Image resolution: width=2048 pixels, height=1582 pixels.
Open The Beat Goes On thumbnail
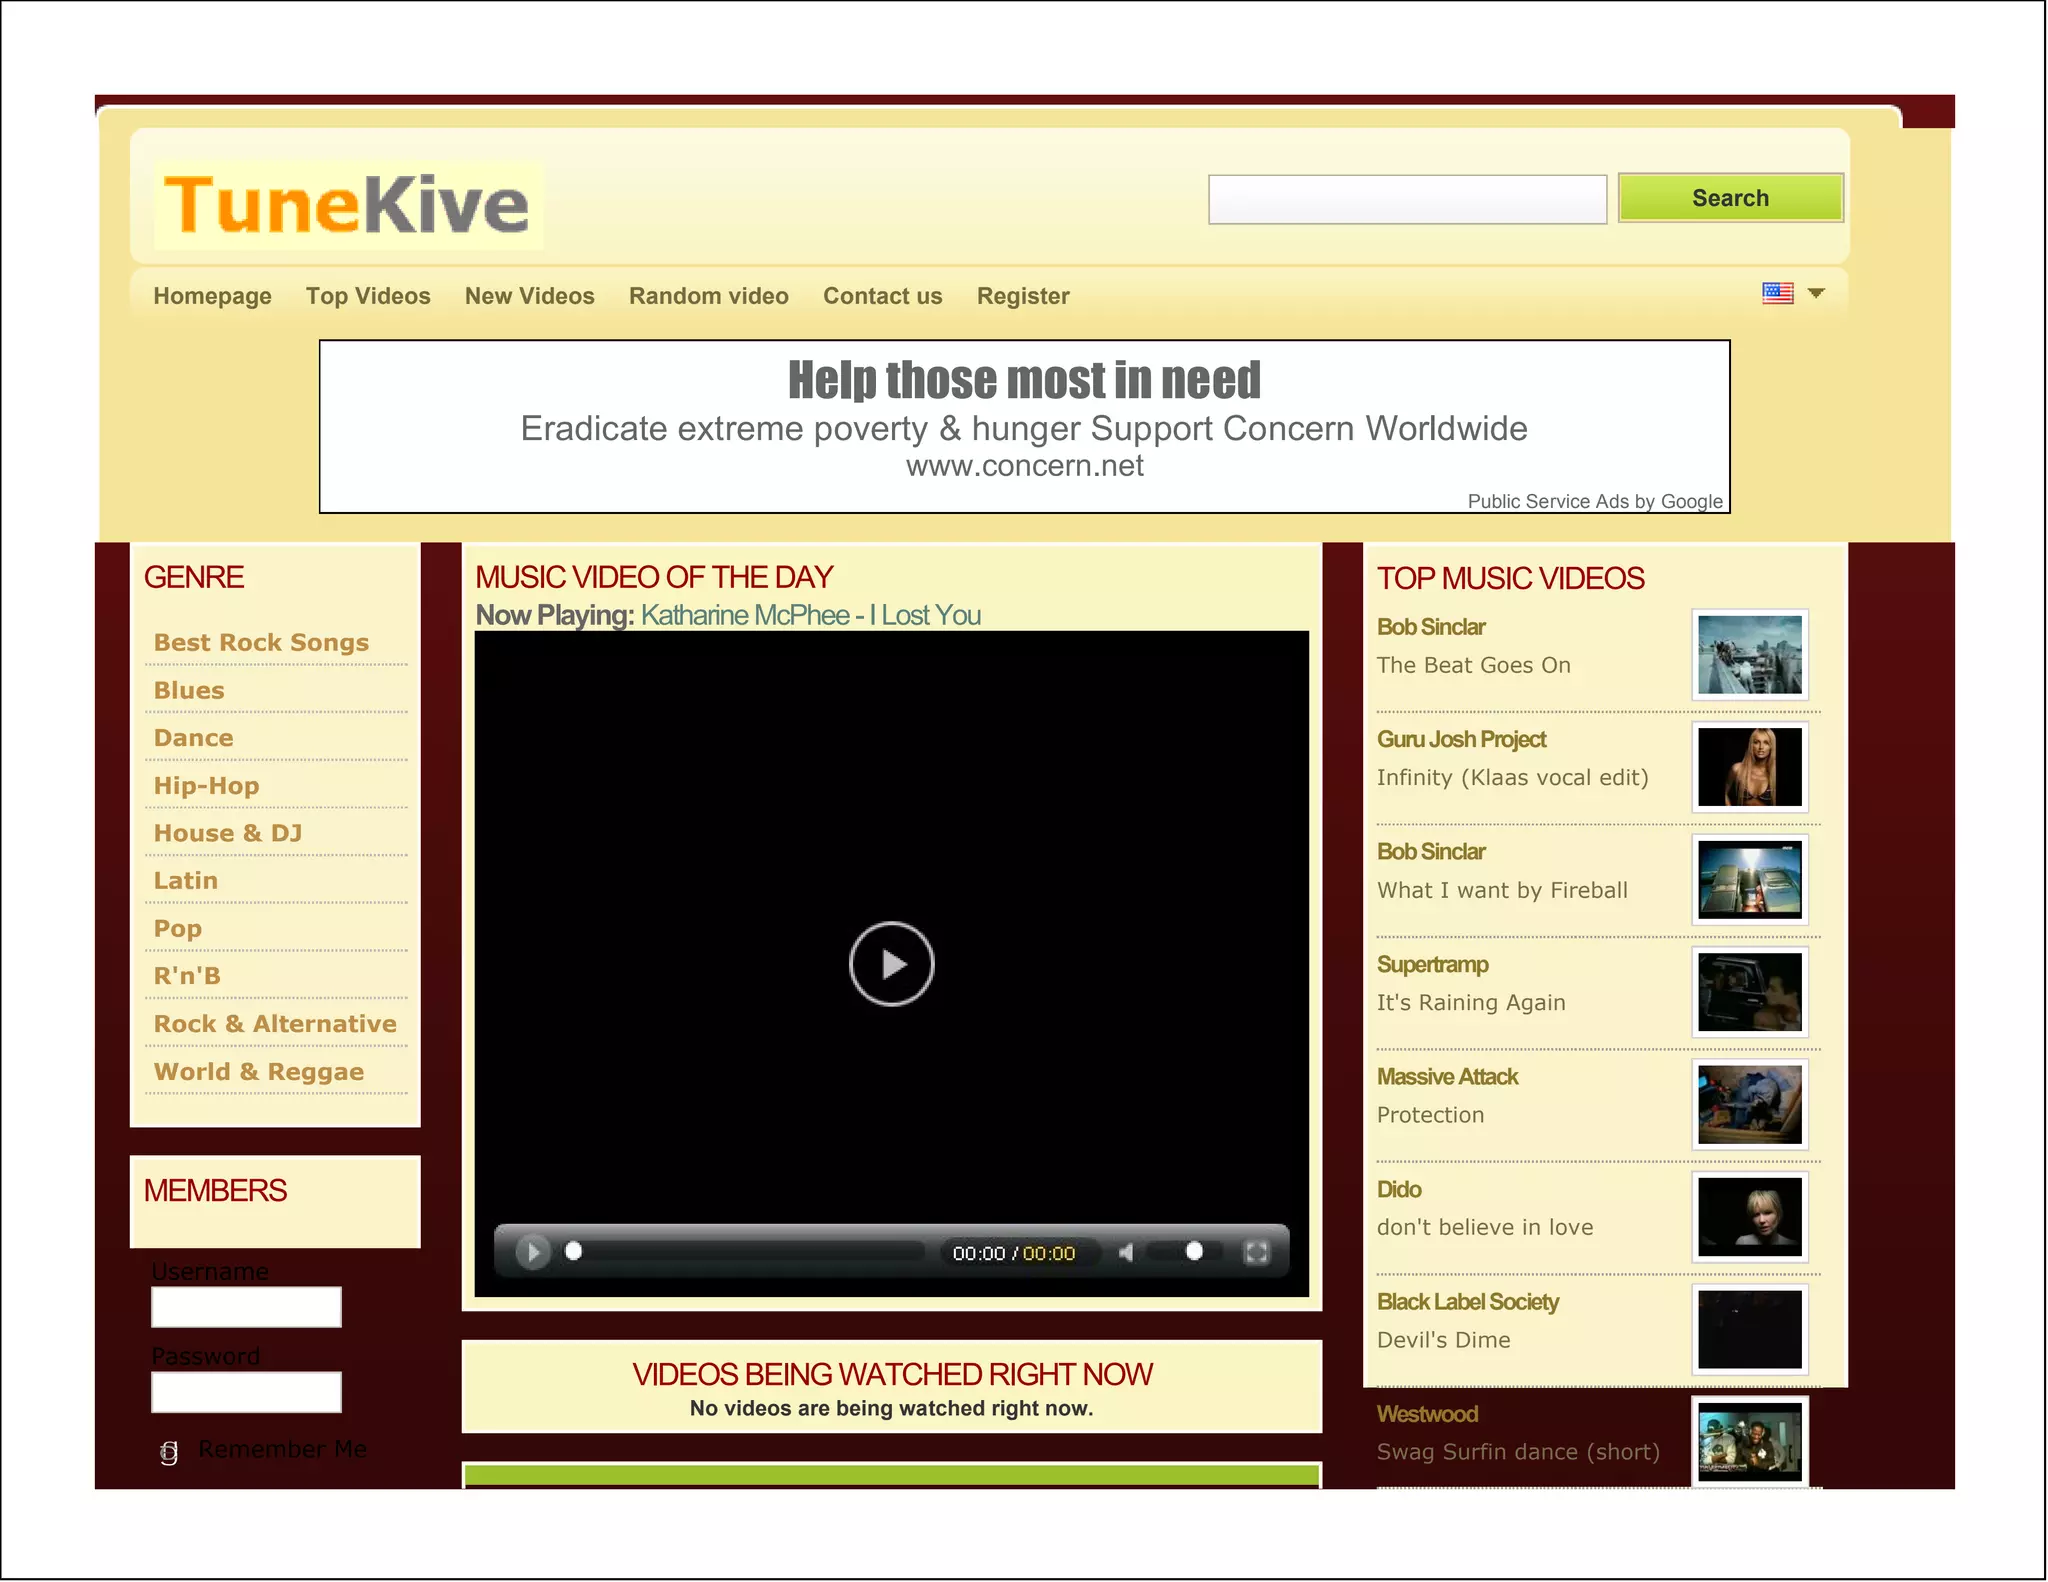click(1749, 655)
